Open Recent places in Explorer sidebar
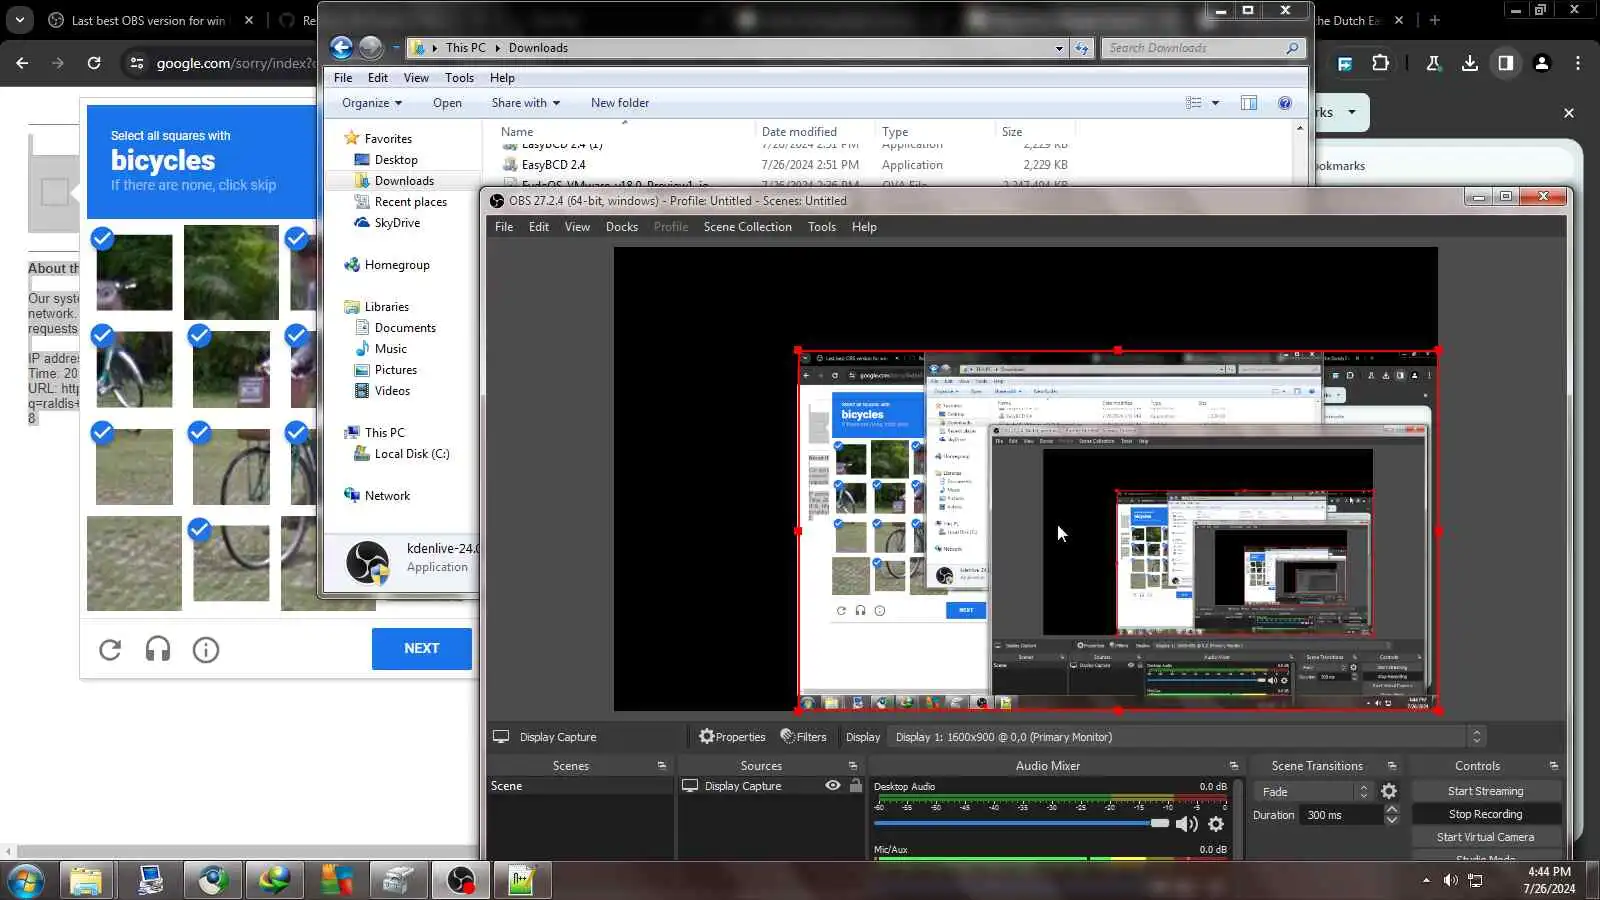Viewport: 1600px width, 900px height. [x=410, y=202]
